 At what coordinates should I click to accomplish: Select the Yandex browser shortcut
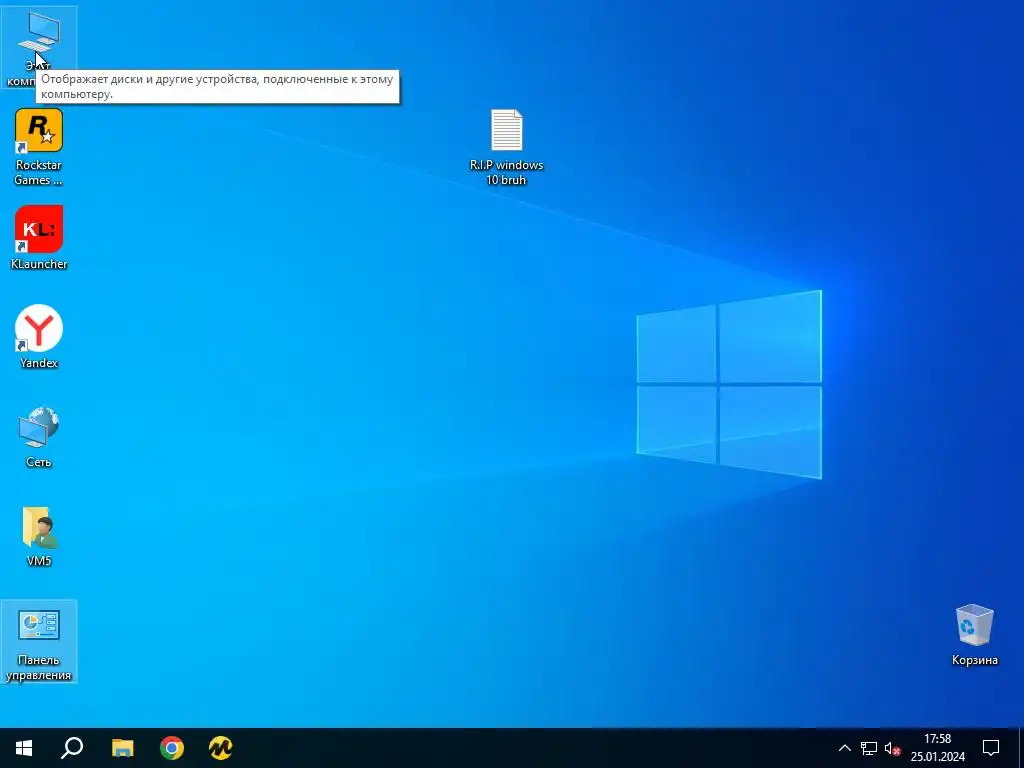(x=39, y=336)
